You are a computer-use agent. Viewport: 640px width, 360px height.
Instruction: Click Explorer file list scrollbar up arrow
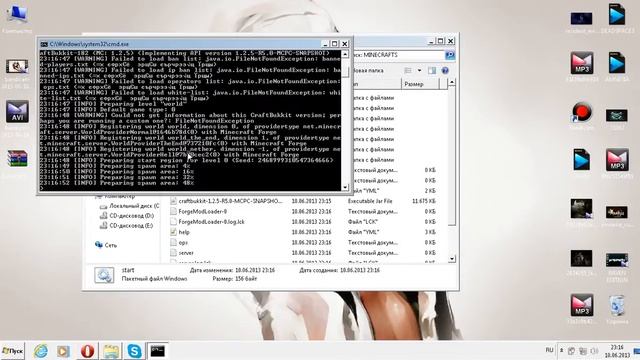point(451,83)
